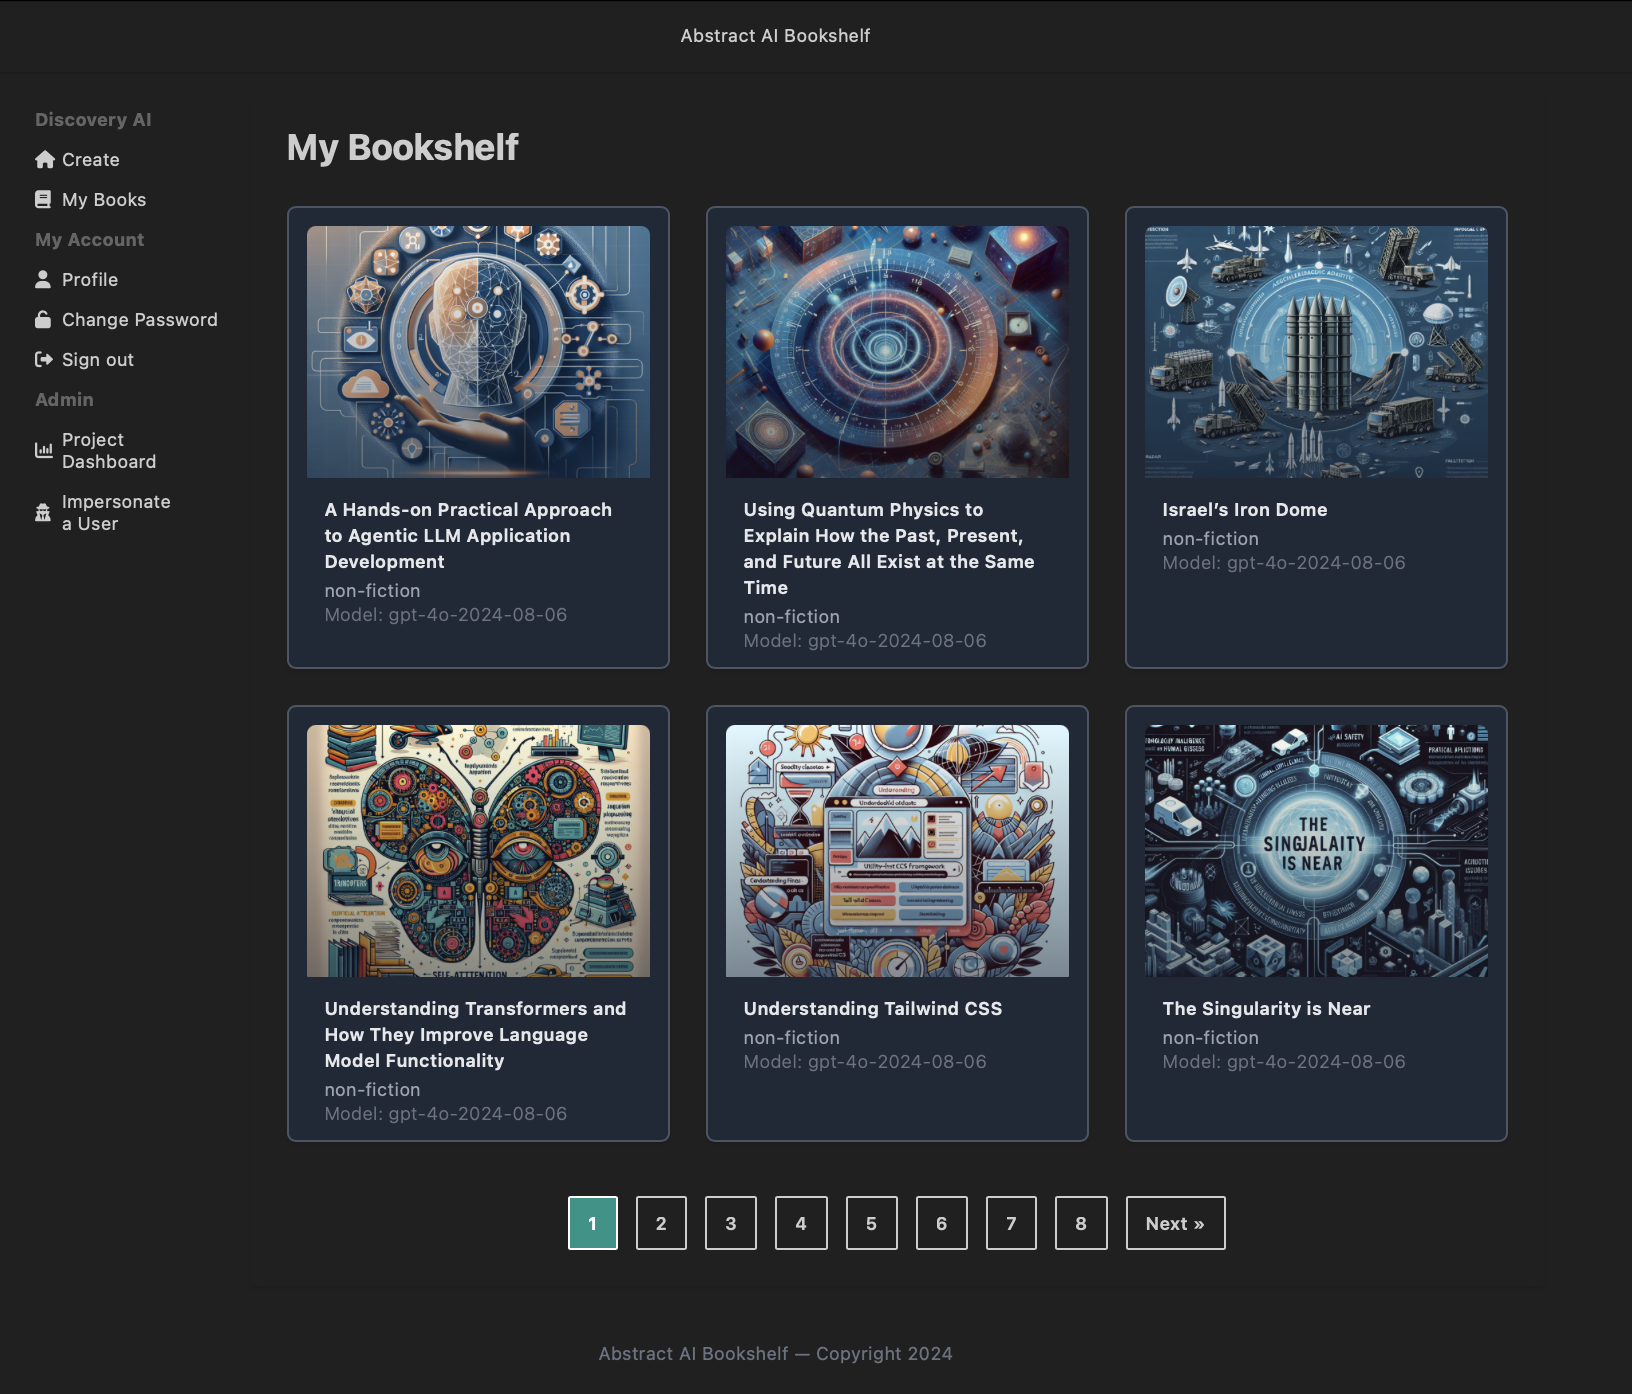Click title 'Understanding Transformers and How They Improve'
The height and width of the screenshot is (1394, 1632).
pyautogui.click(x=475, y=1035)
